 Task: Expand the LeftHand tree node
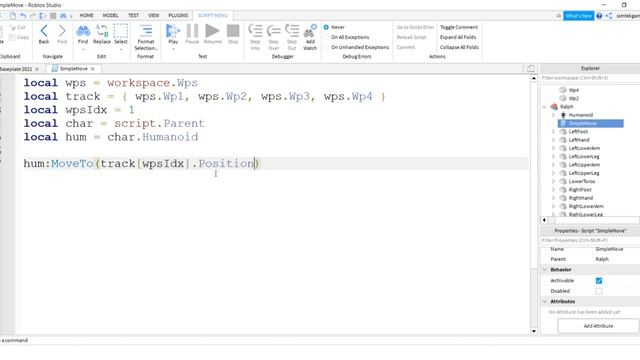pyautogui.click(x=553, y=140)
